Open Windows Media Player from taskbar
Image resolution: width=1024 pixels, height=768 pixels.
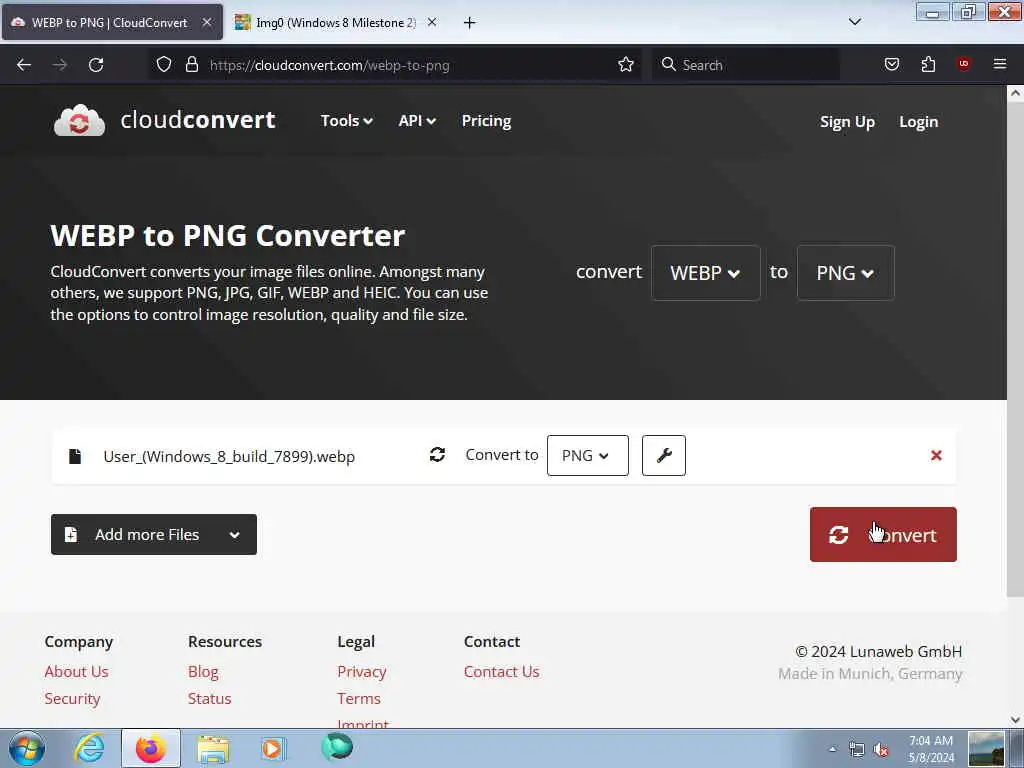[x=274, y=748]
